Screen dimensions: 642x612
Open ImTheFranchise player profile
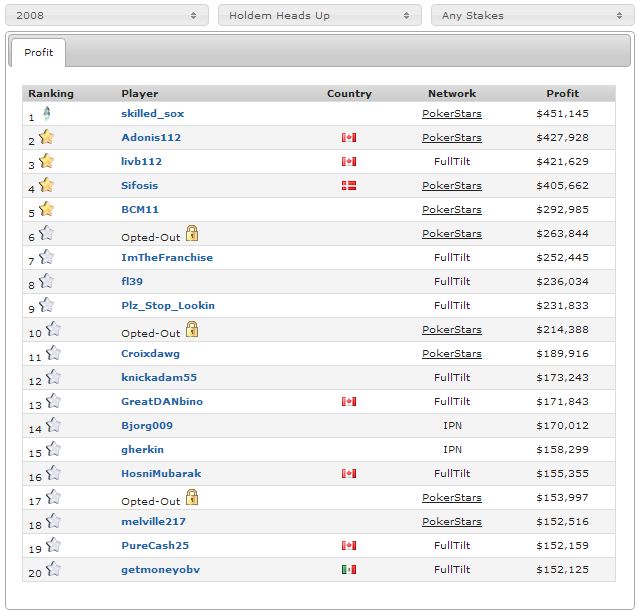click(x=167, y=257)
